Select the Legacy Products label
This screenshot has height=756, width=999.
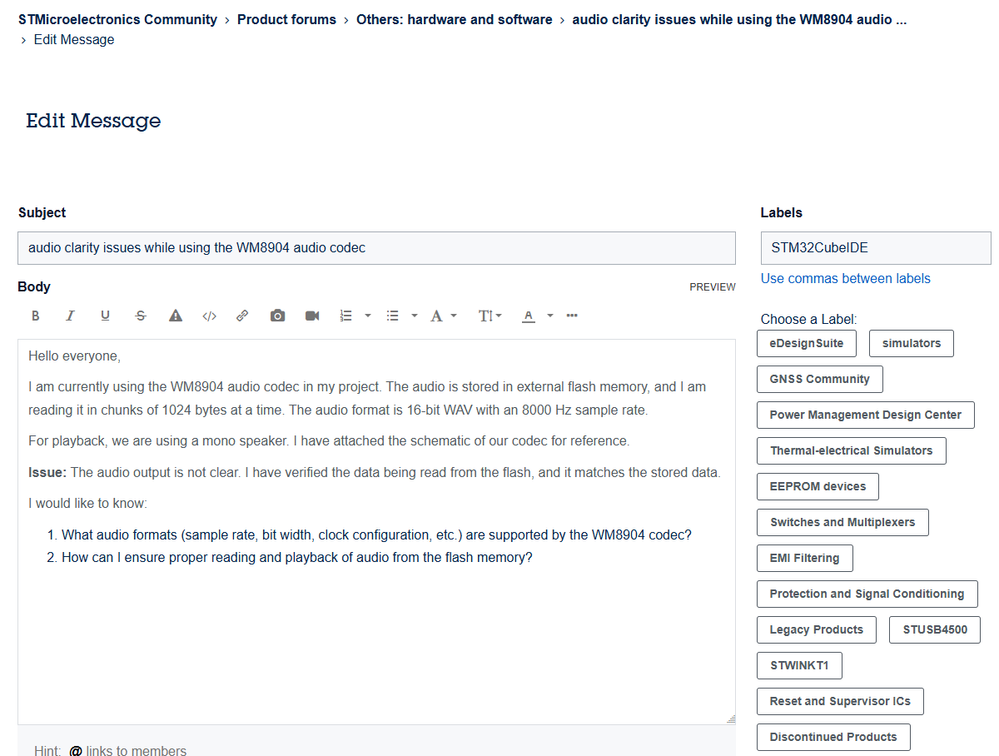pos(817,629)
